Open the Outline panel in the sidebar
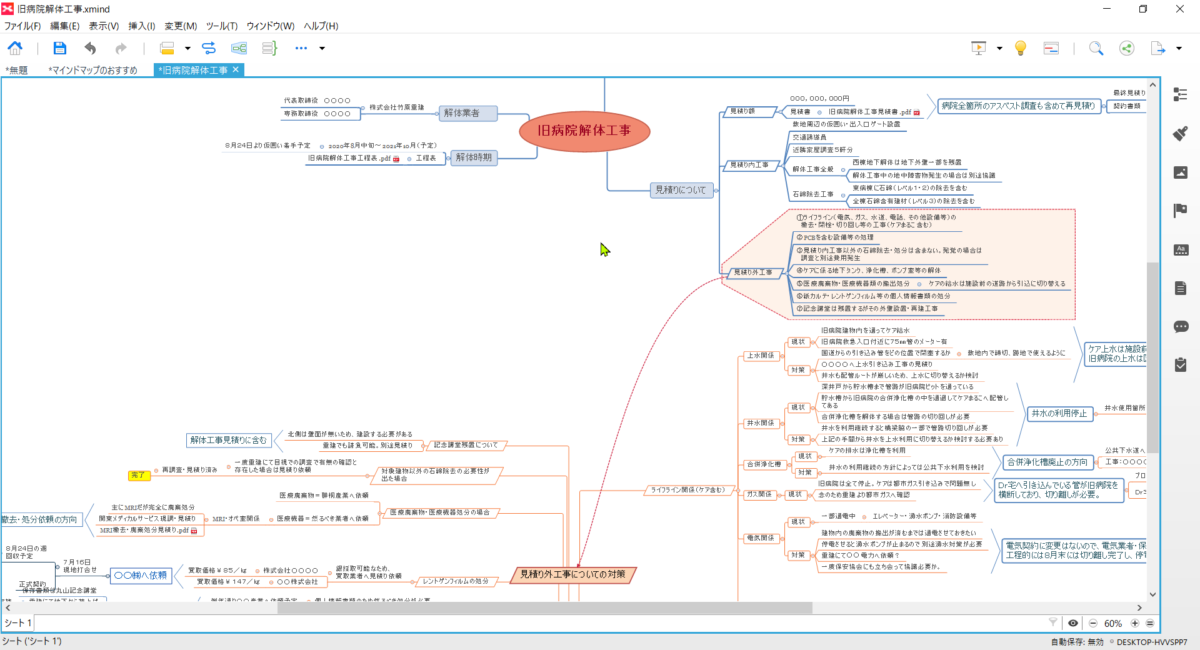This screenshot has width=1200, height=650. (x=1180, y=95)
